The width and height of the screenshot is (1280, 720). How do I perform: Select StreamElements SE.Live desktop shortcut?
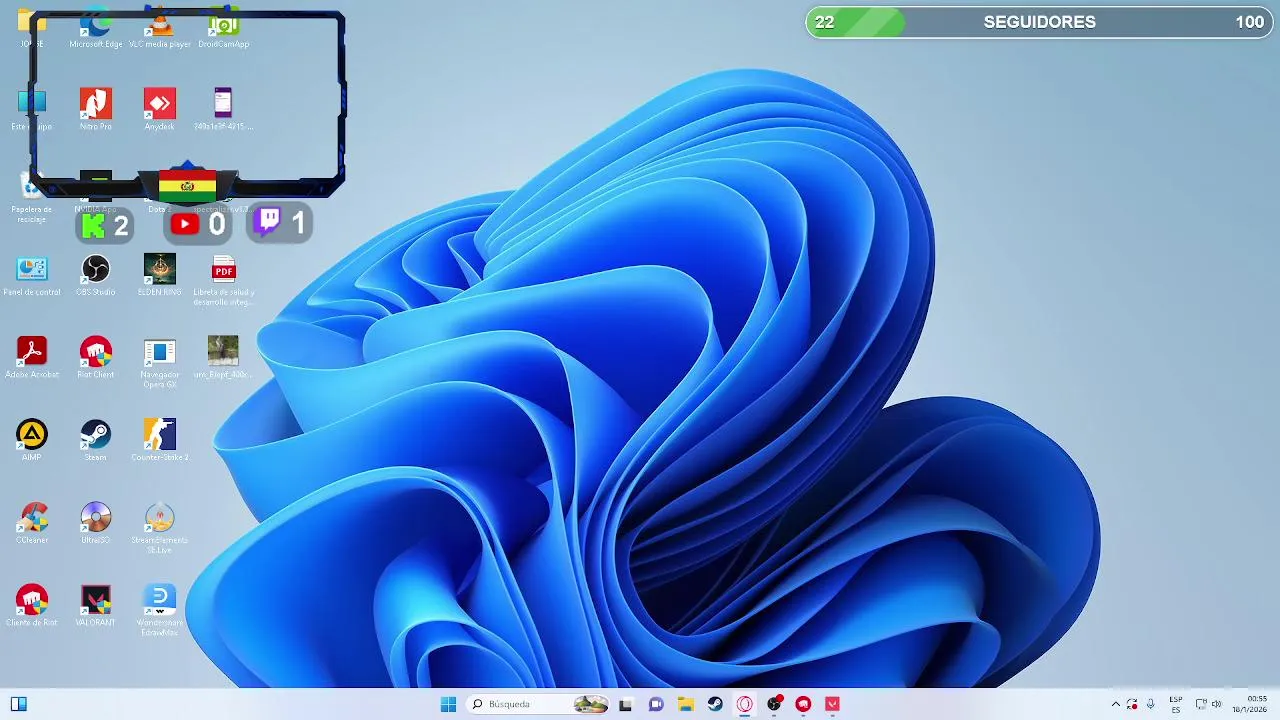[159, 528]
